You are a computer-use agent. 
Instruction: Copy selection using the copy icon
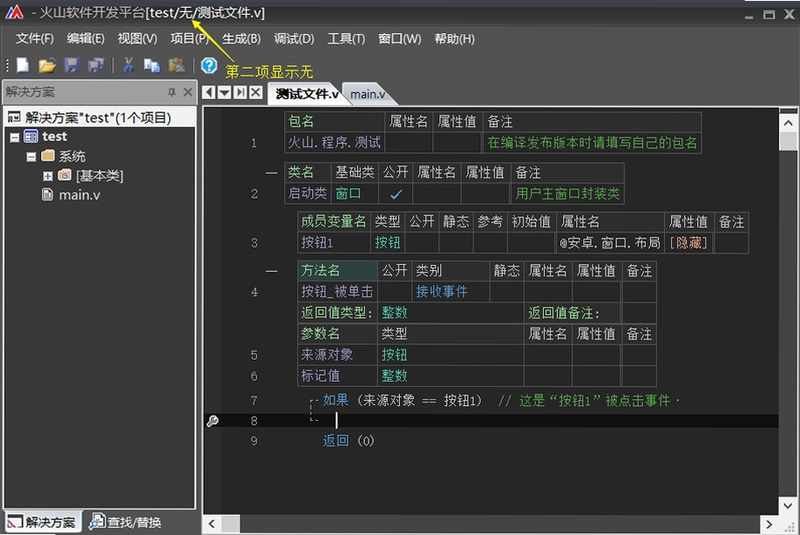pos(152,65)
